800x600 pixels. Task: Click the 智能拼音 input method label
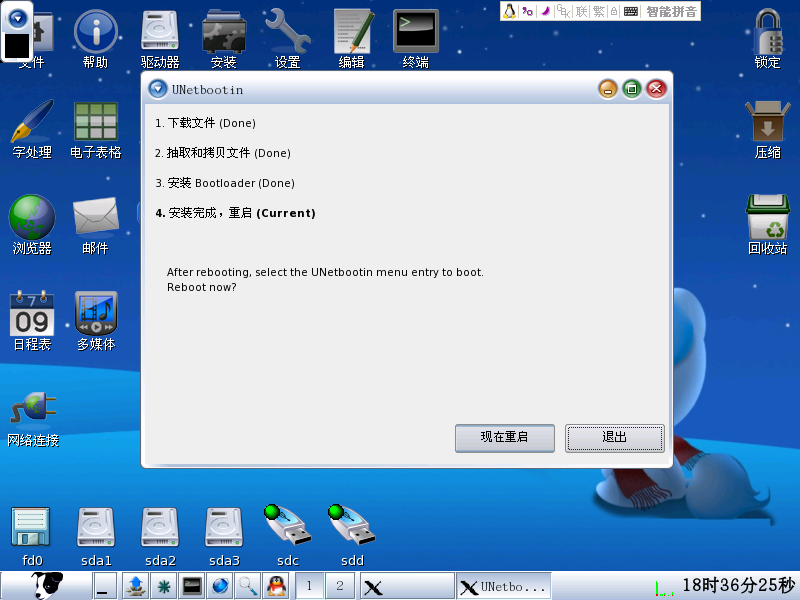[671, 11]
